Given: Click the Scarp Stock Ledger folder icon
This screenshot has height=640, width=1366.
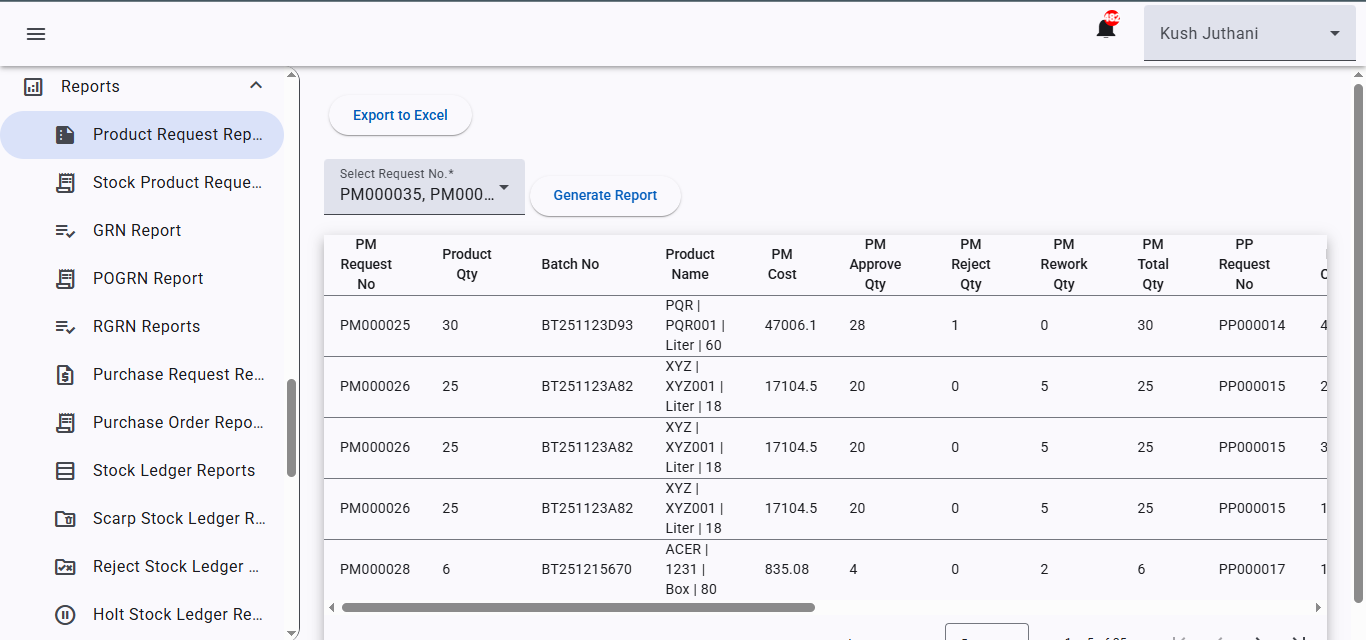Looking at the screenshot, I should pyautogui.click(x=65, y=519).
